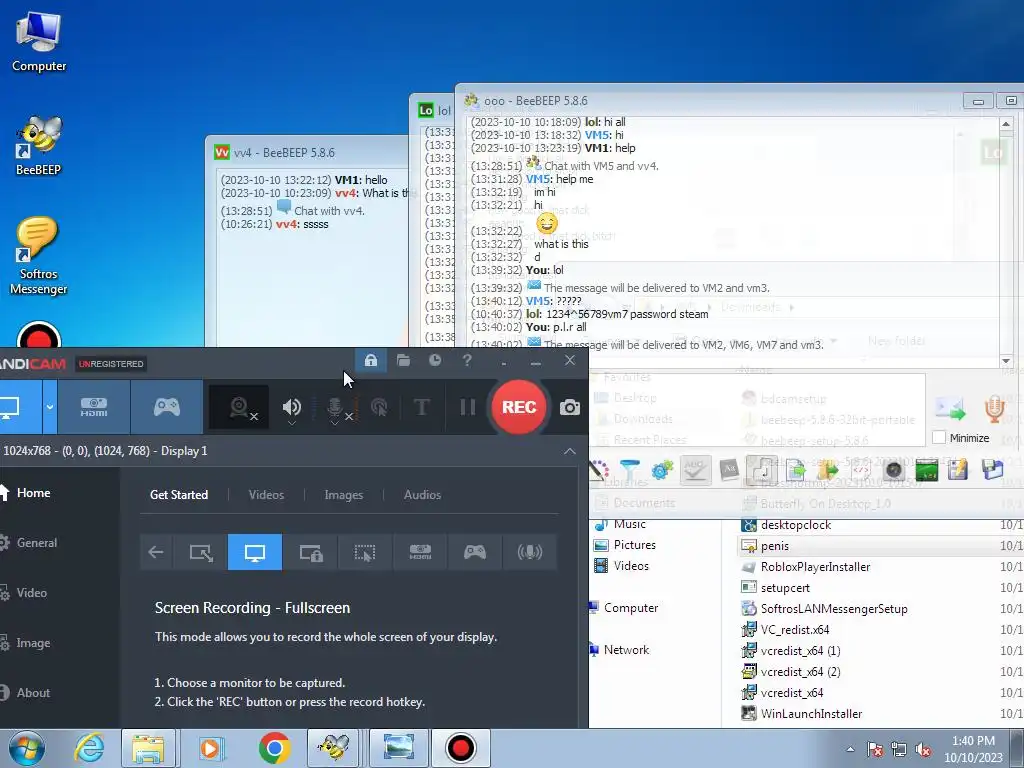Show hidden tray icons arrow
The width and height of the screenshot is (1024, 768).
850,749
